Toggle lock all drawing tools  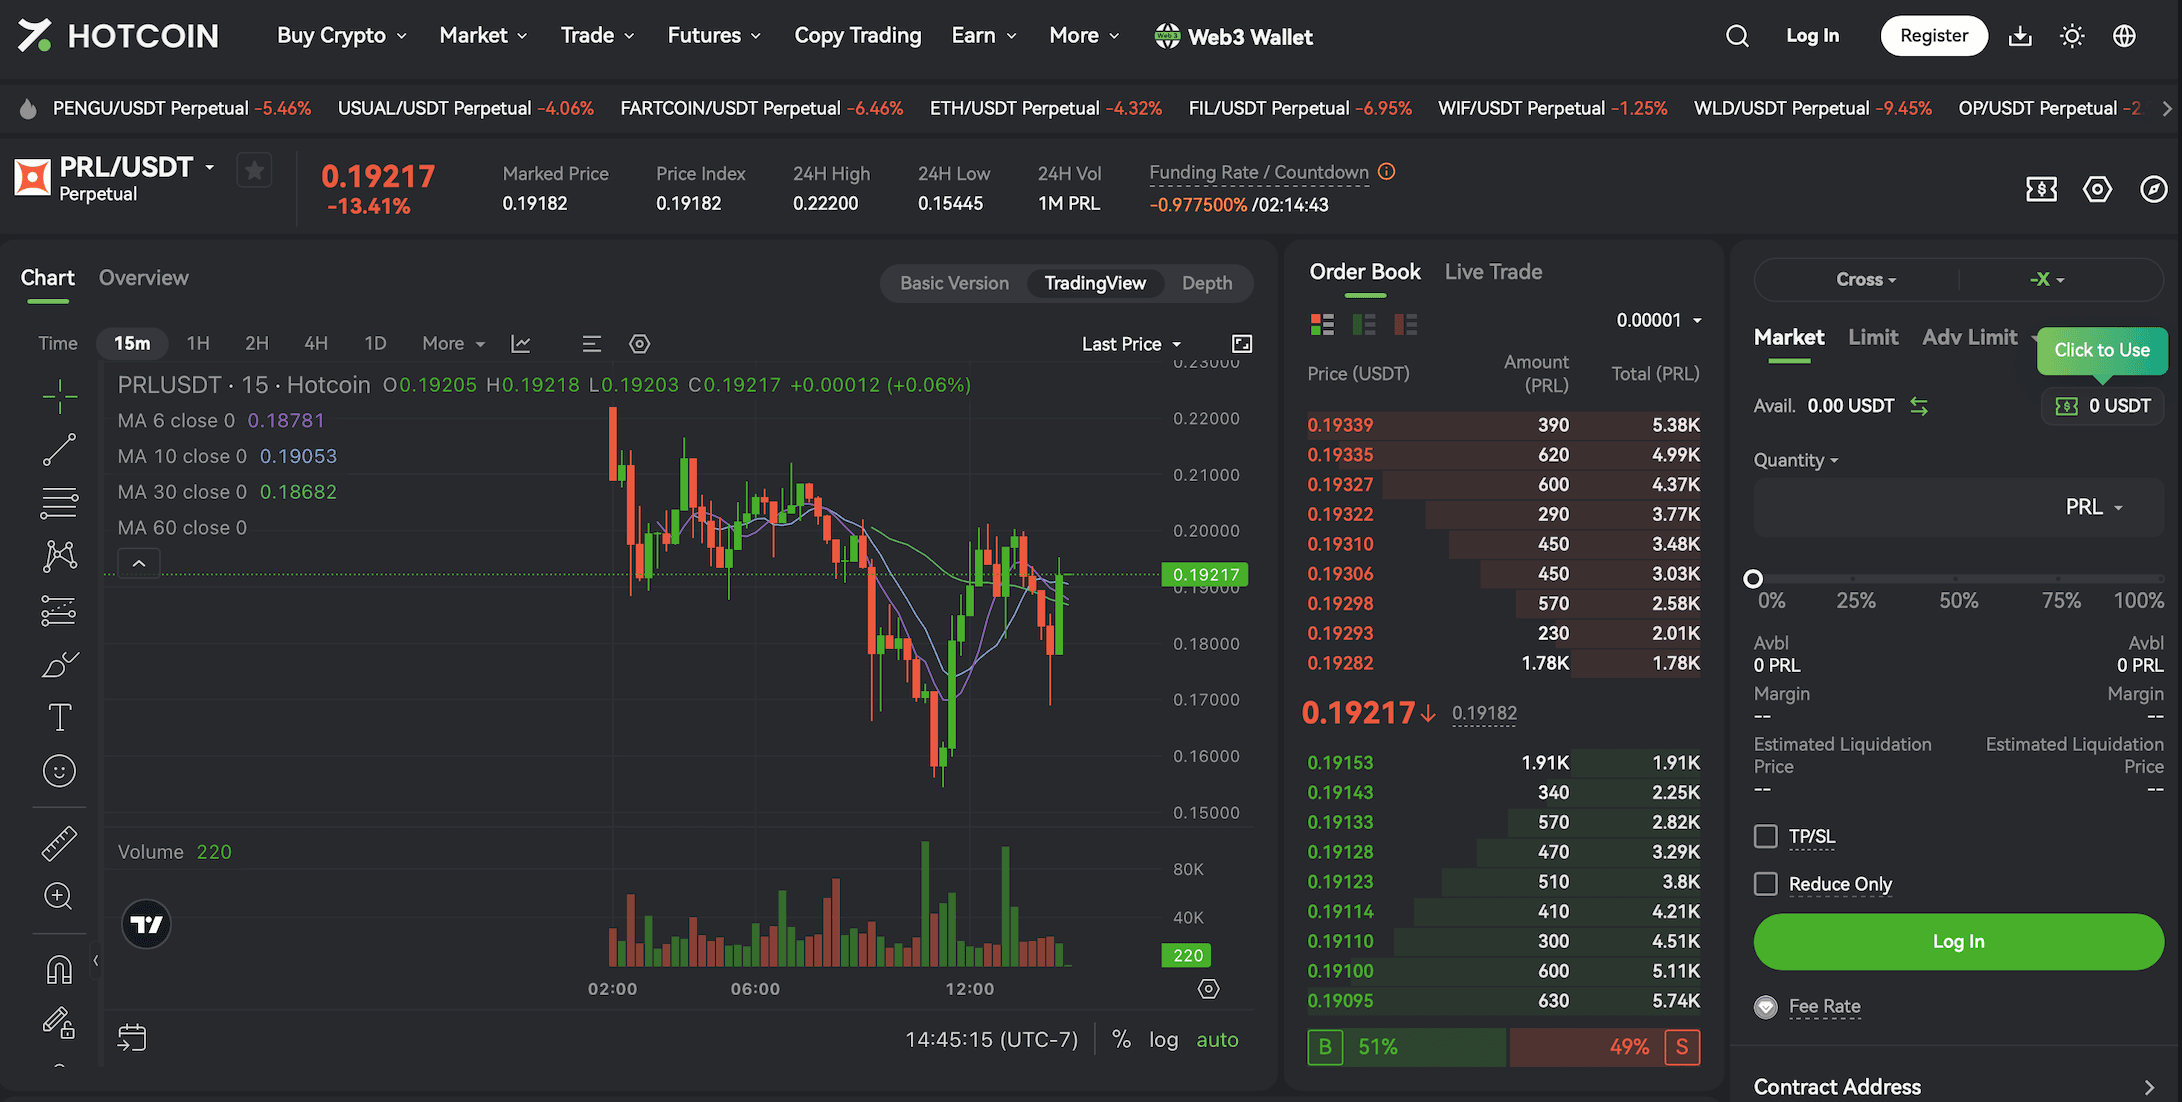[59, 1022]
